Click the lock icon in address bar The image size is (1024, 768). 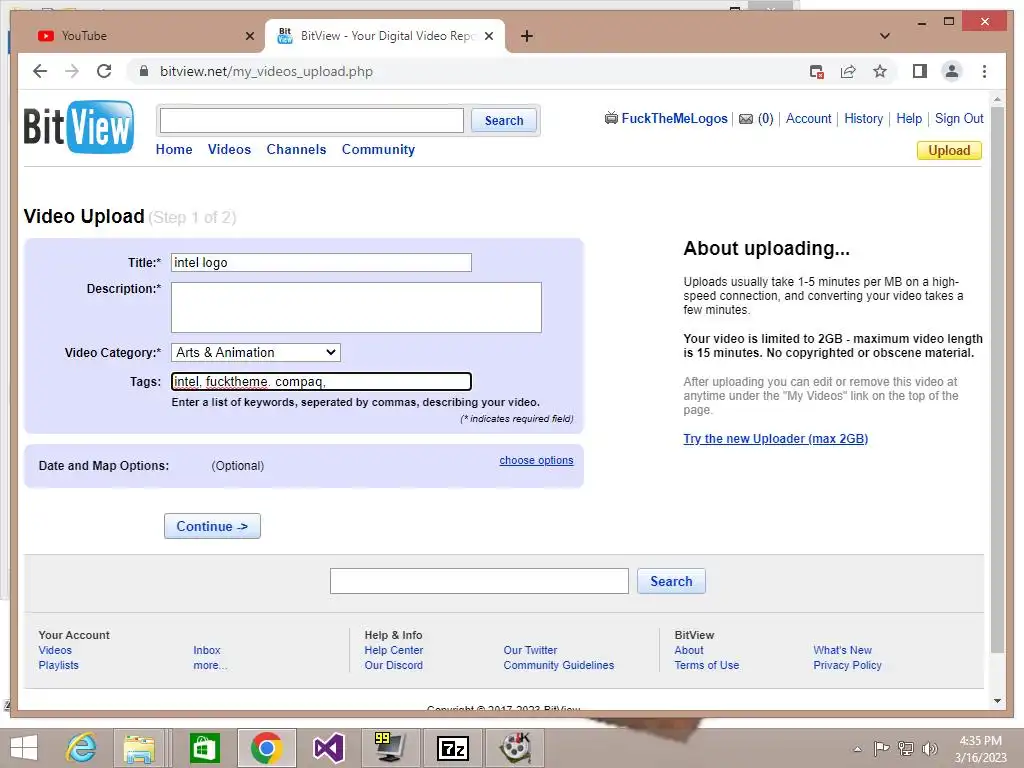144,71
